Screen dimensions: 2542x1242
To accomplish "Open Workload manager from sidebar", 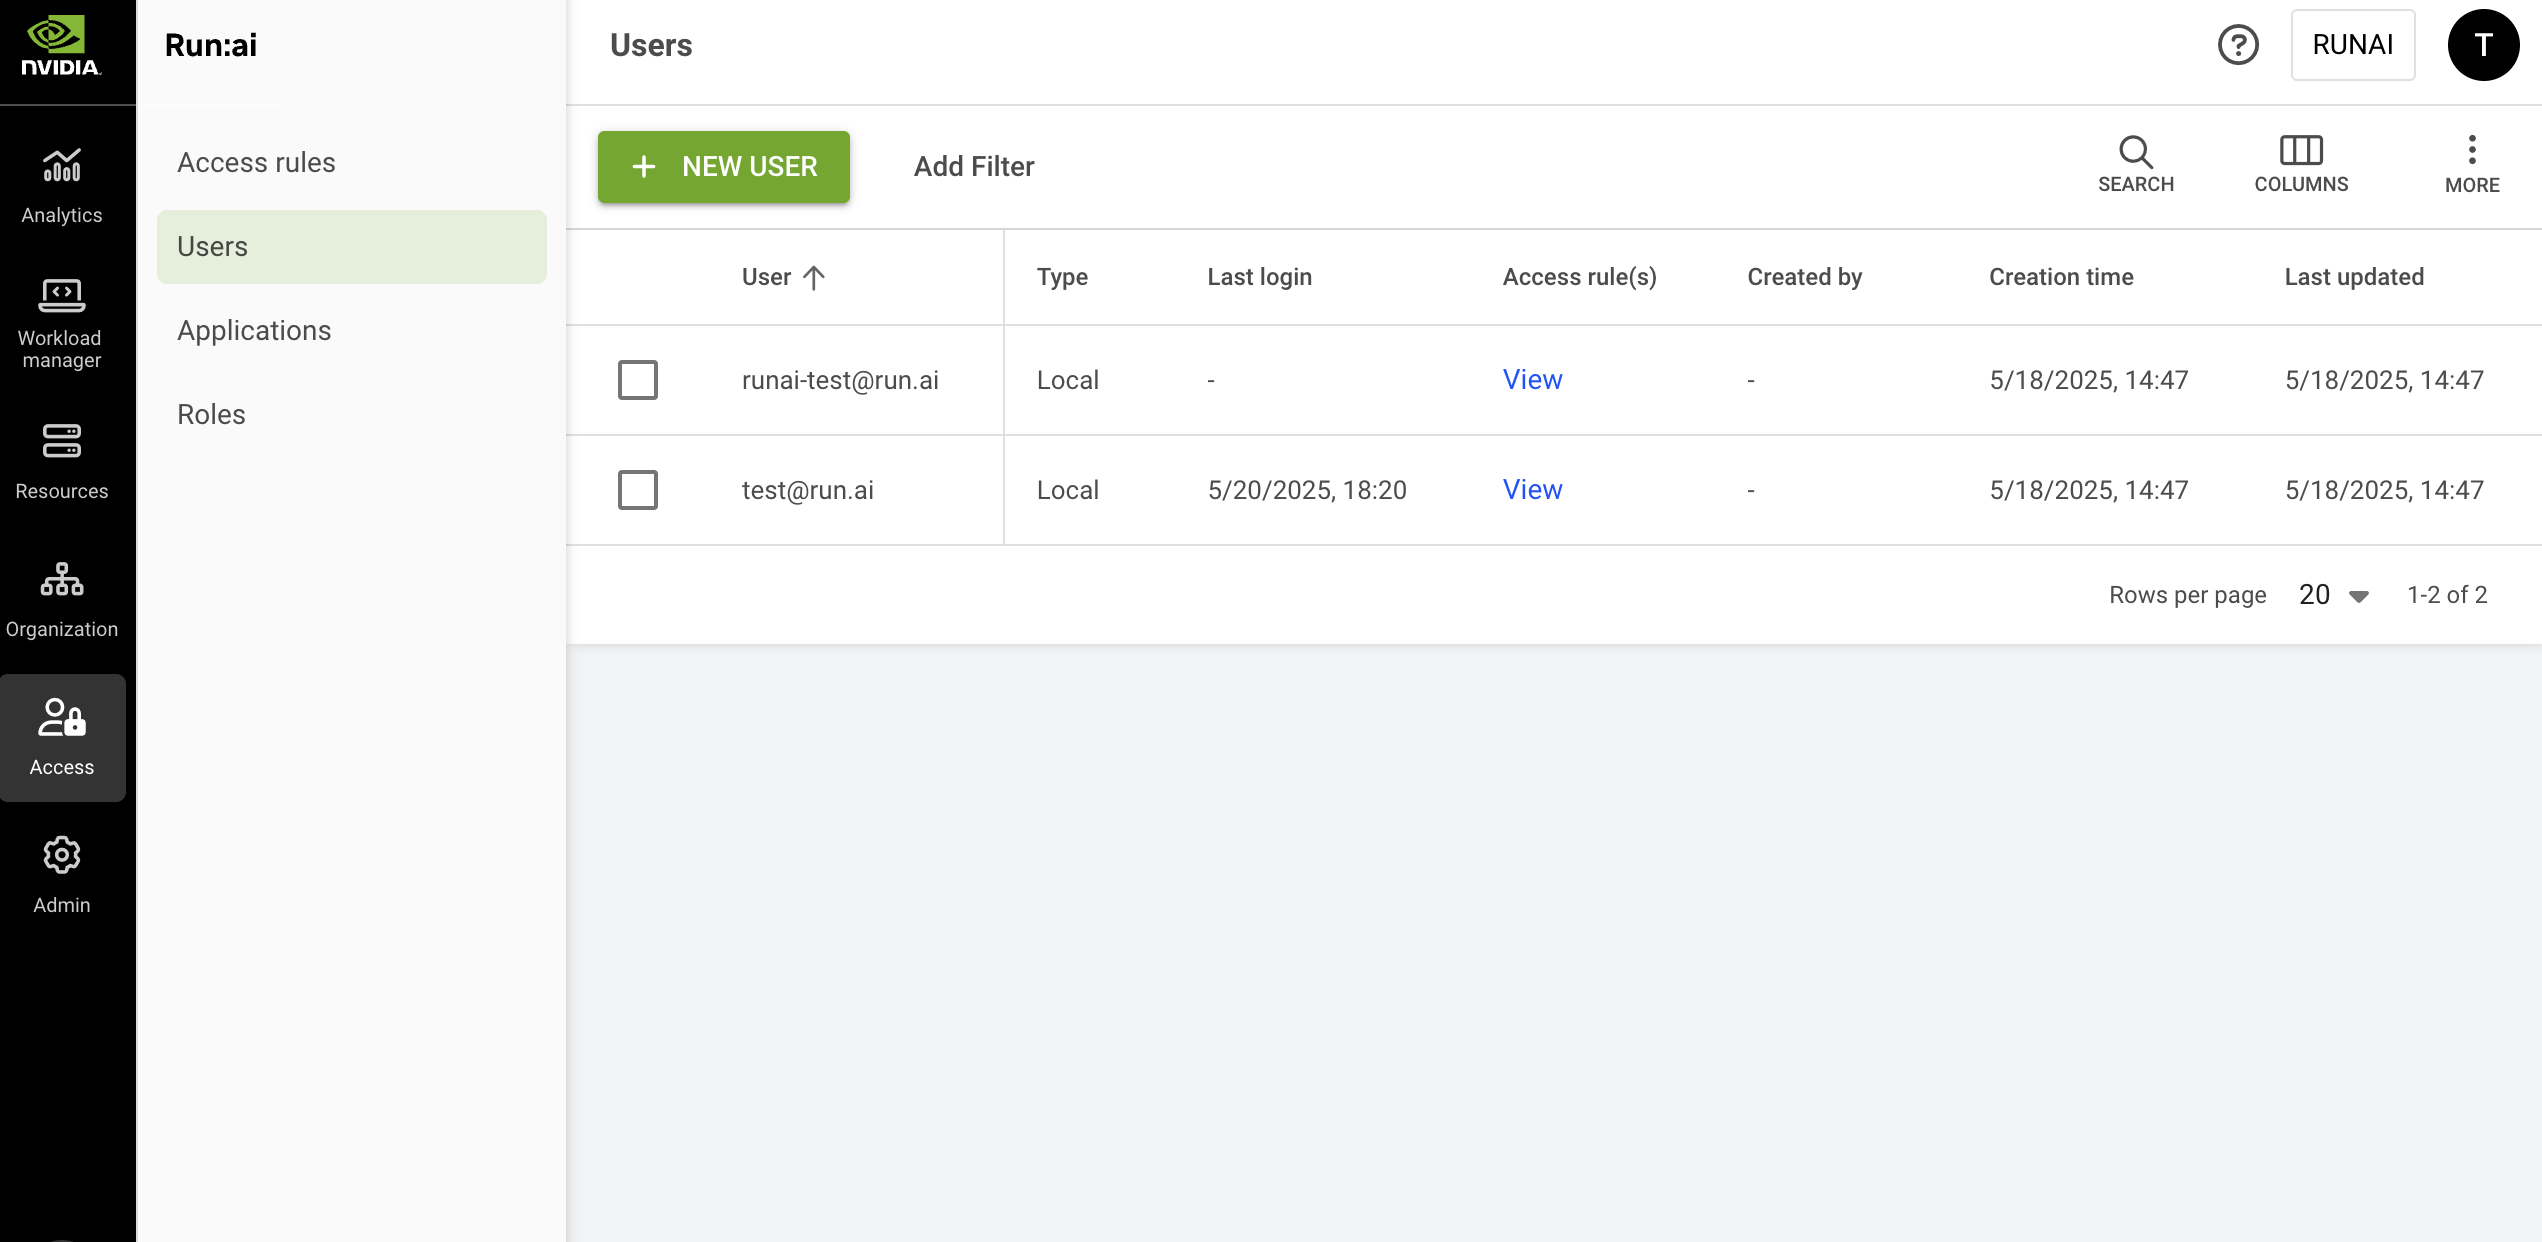I will click(x=61, y=296).
